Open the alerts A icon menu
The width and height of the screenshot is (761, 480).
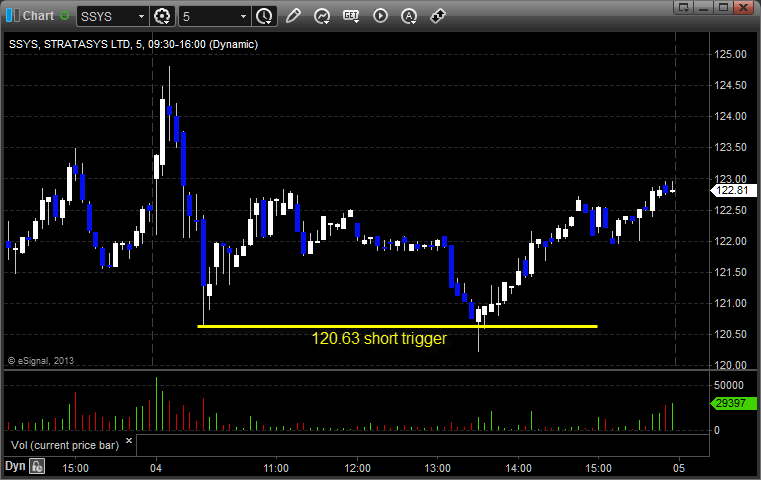point(409,16)
